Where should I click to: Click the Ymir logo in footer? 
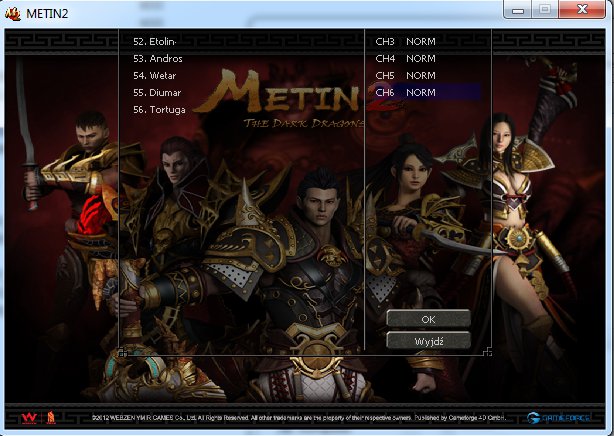(x=51, y=418)
